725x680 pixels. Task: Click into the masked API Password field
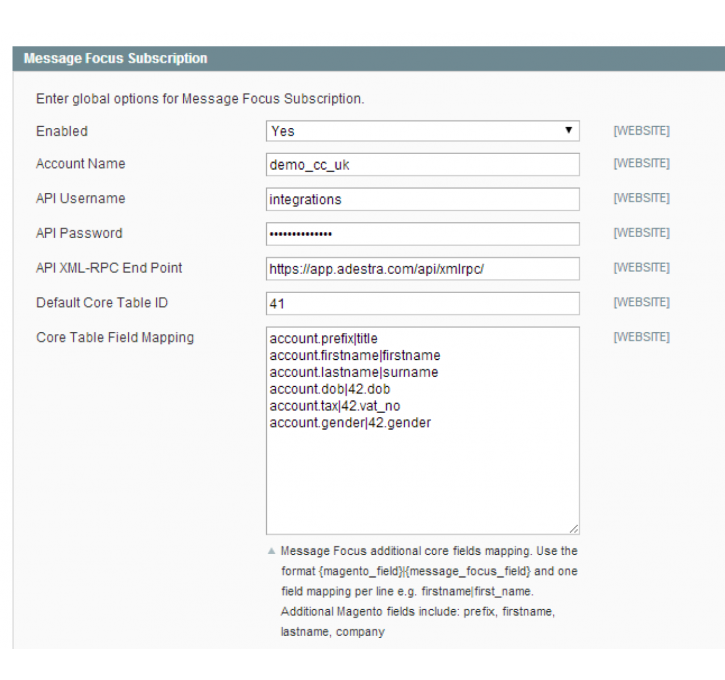coord(422,234)
